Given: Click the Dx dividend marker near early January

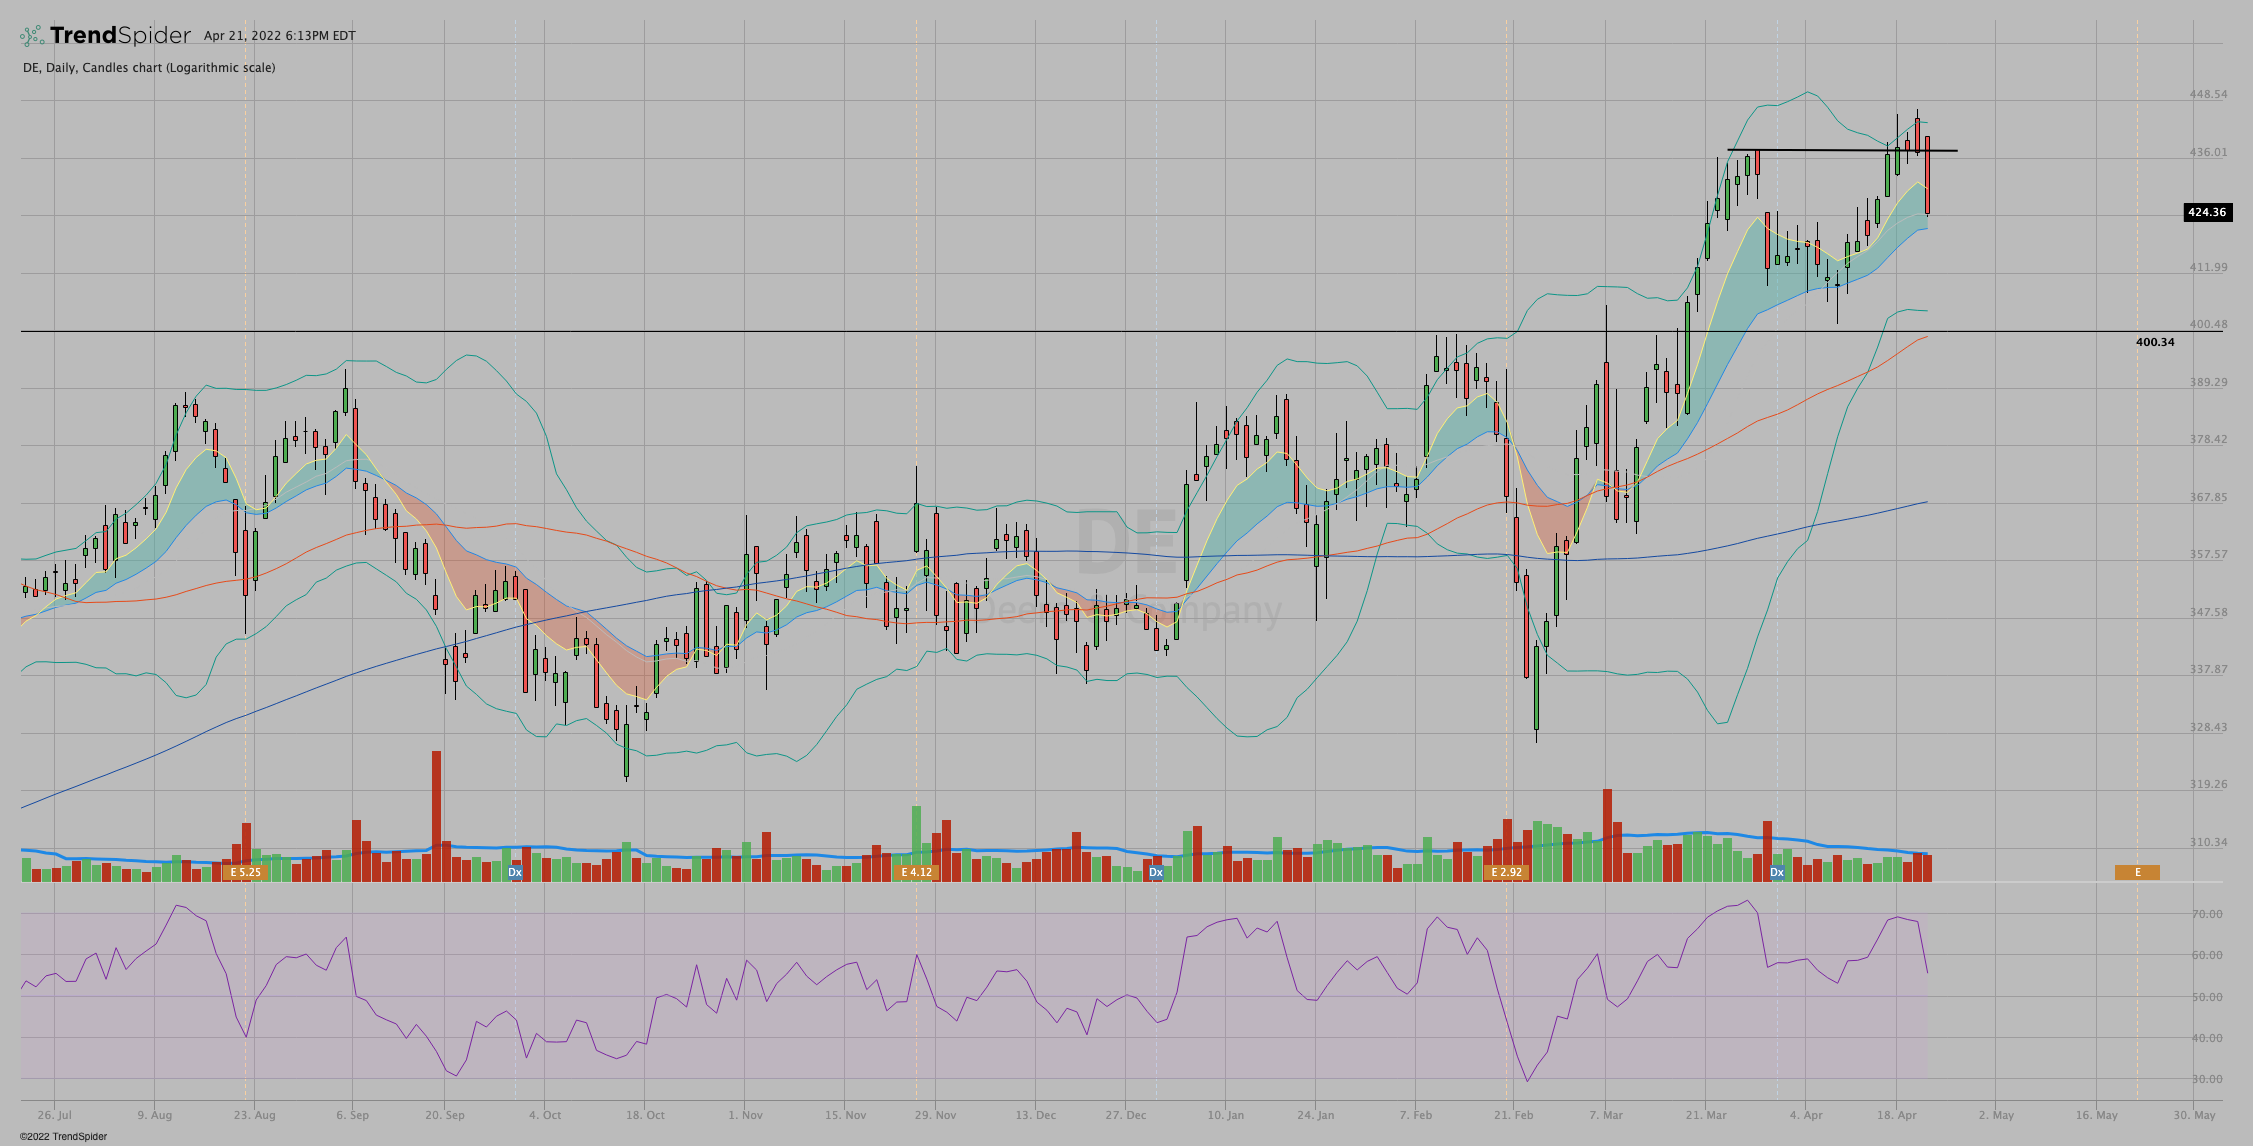Looking at the screenshot, I should [1156, 872].
